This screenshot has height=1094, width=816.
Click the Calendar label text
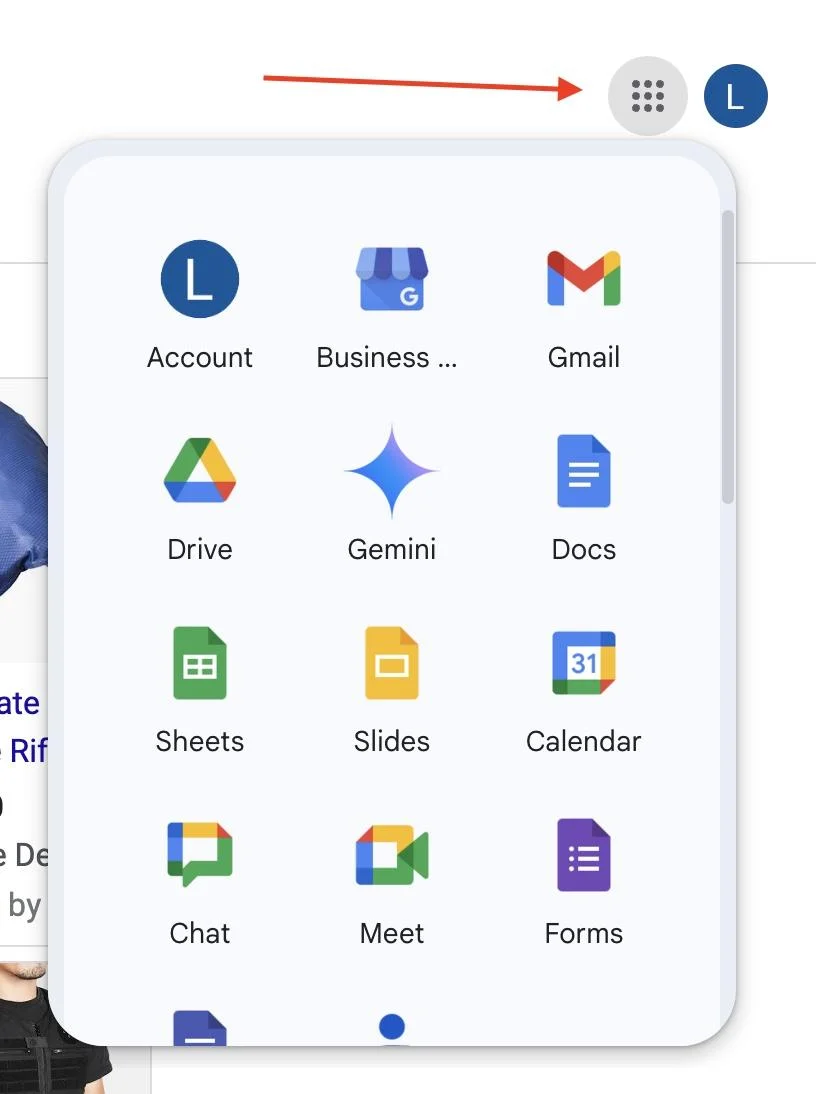pyautogui.click(x=584, y=741)
